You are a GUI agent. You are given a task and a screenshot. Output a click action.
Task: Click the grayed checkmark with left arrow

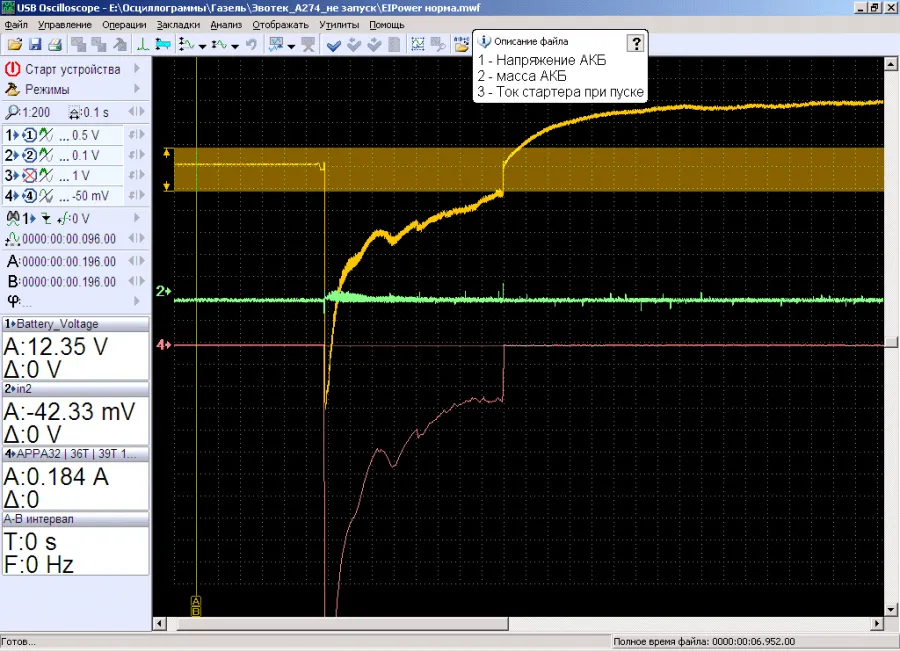coord(354,44)
